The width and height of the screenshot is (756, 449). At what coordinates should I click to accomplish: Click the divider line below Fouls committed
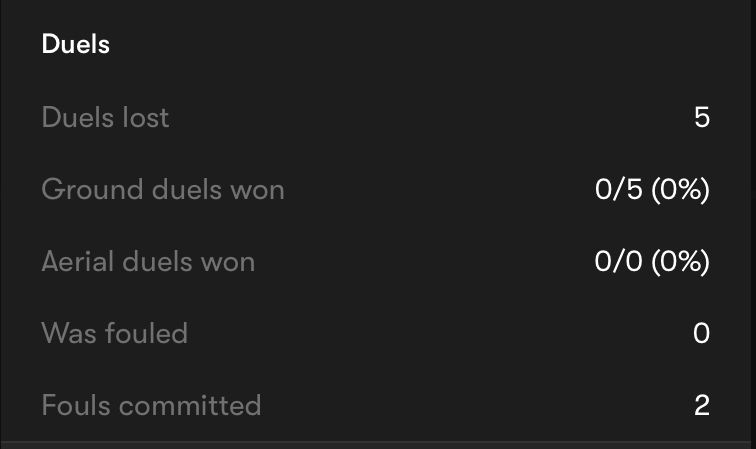[378, 441]
